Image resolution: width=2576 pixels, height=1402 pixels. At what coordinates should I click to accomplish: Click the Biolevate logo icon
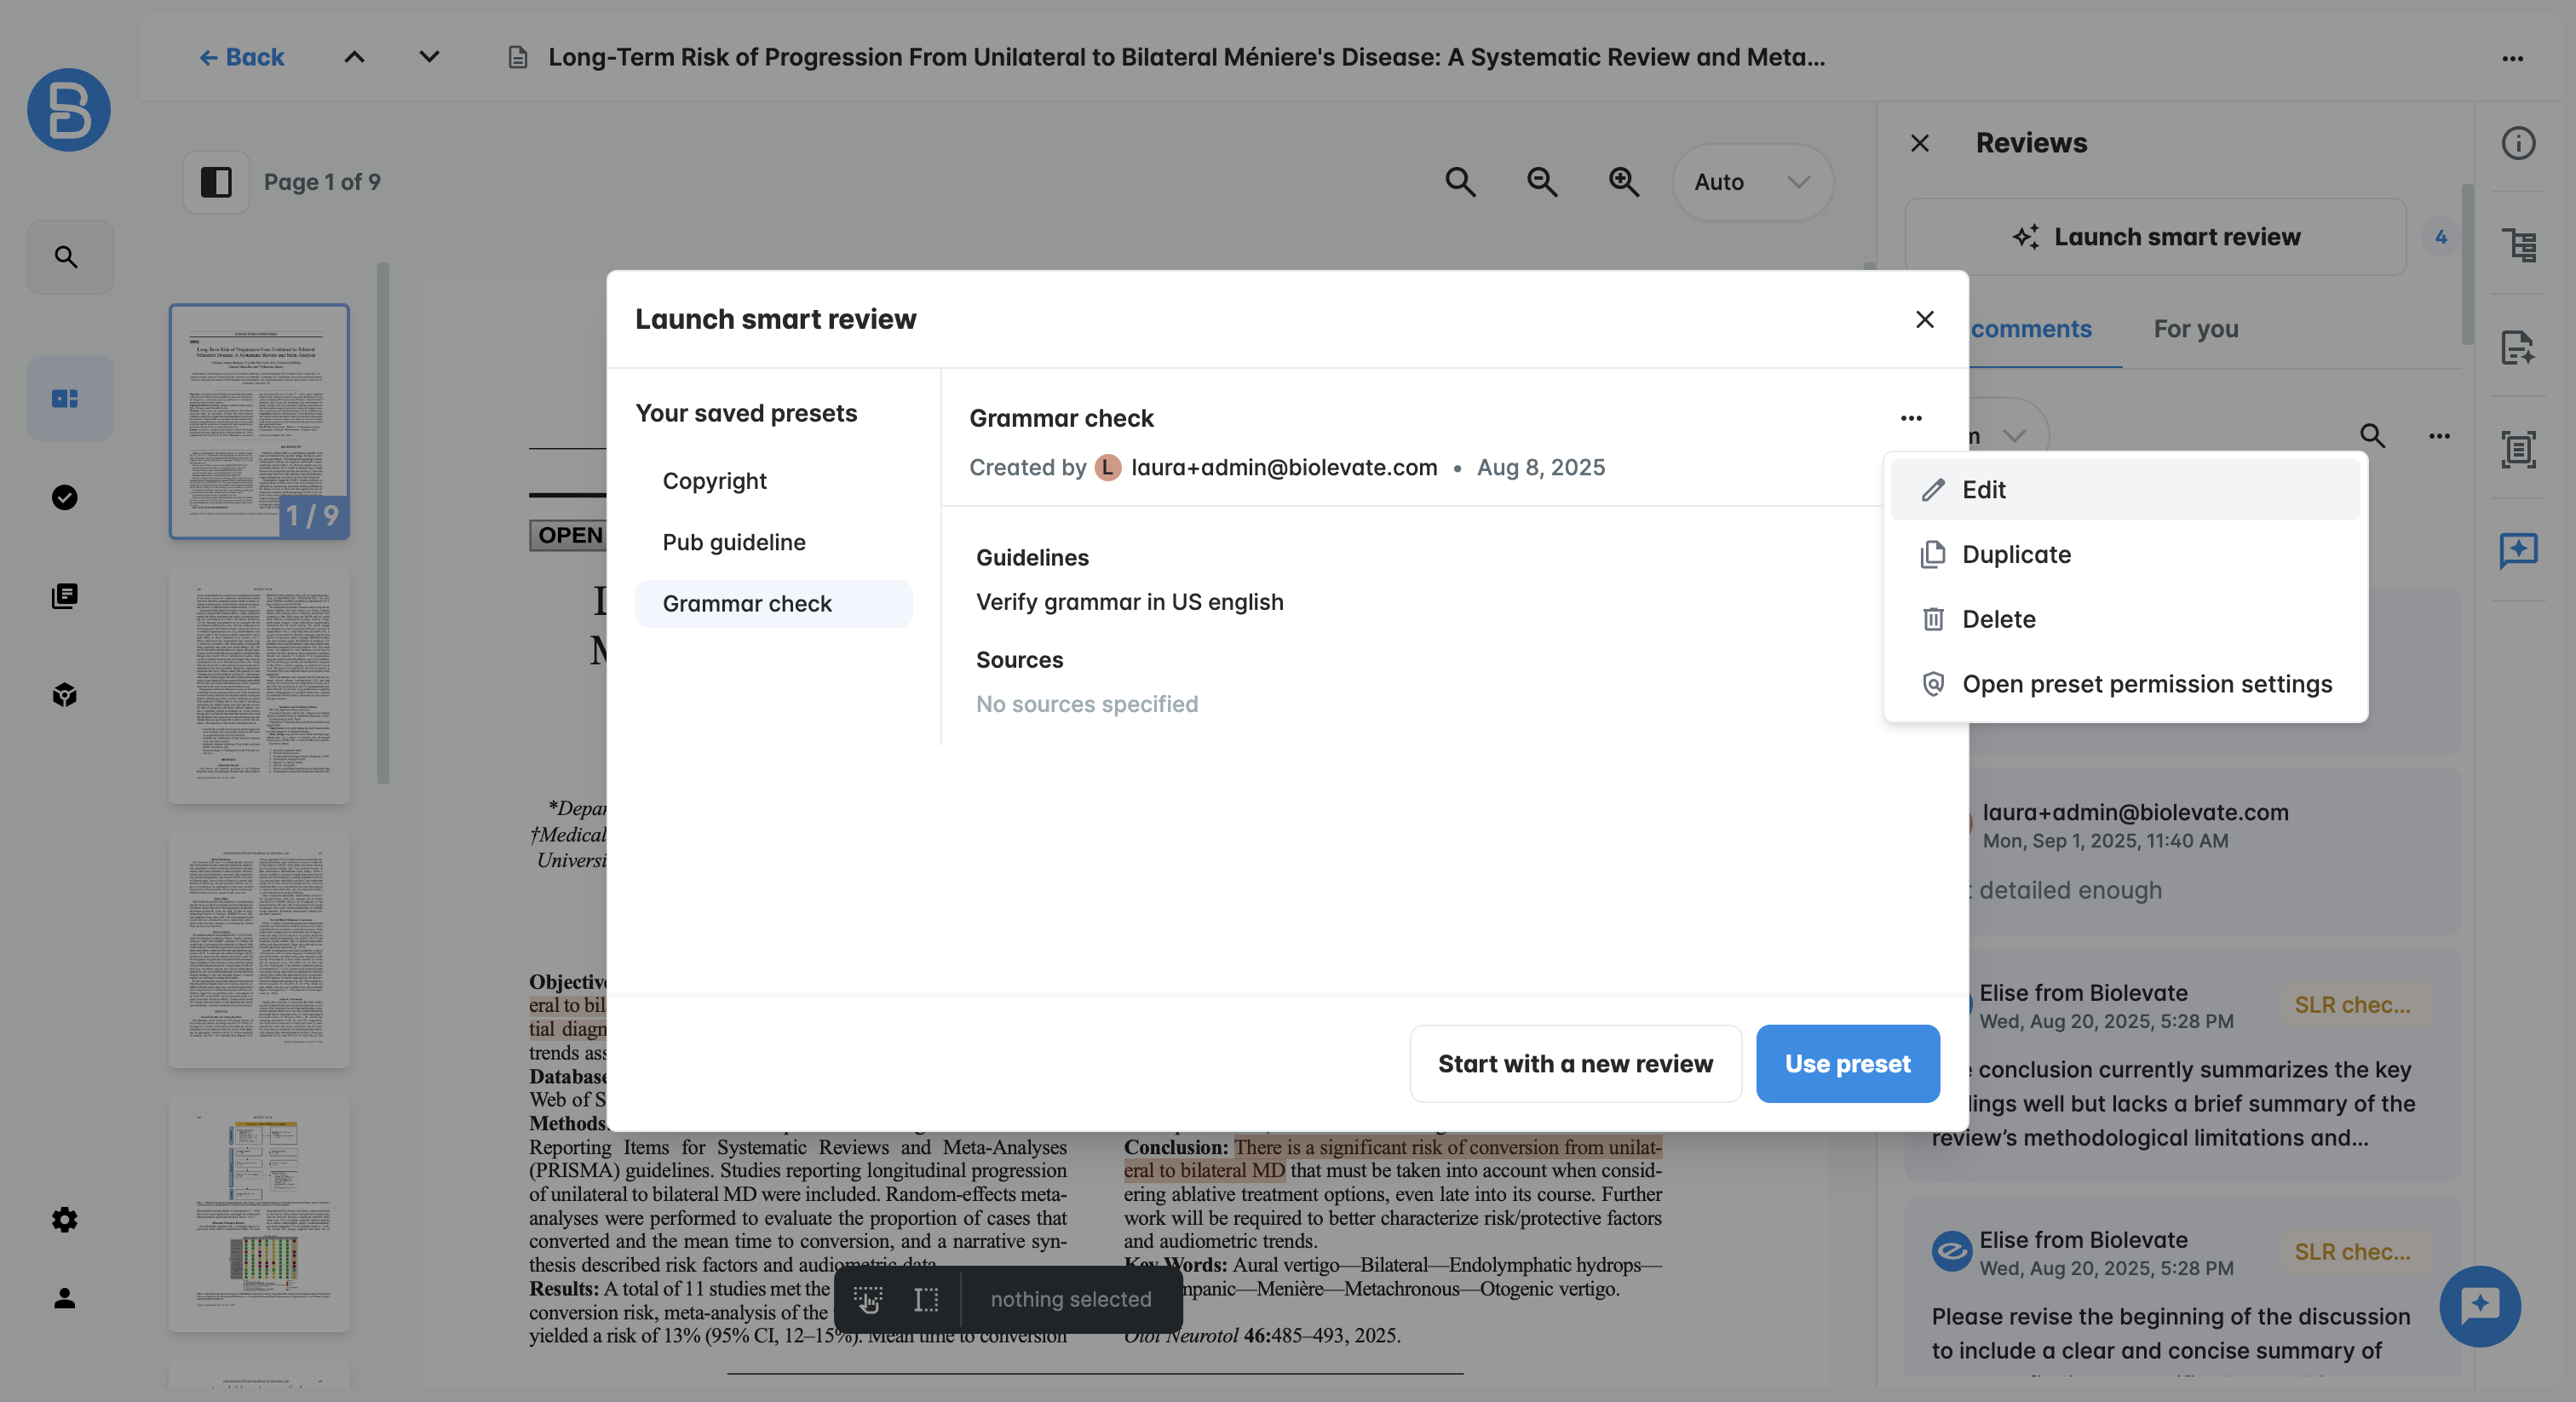pos(68,109)
